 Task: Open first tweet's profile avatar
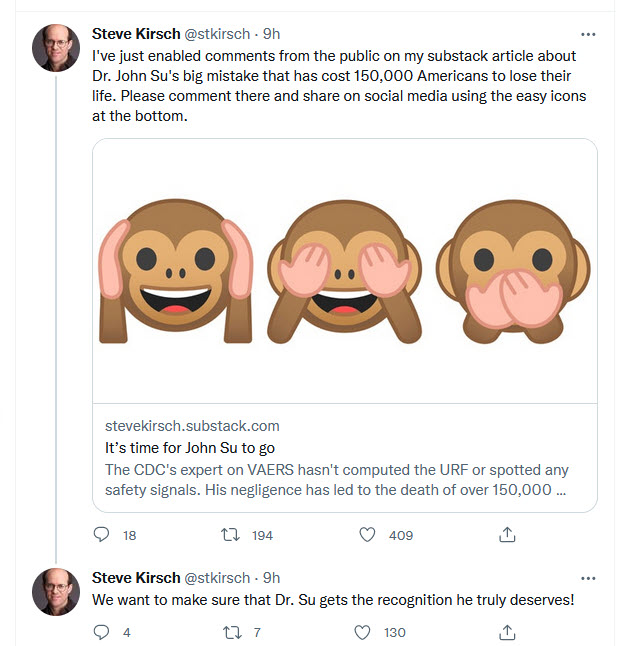(56, 47)
